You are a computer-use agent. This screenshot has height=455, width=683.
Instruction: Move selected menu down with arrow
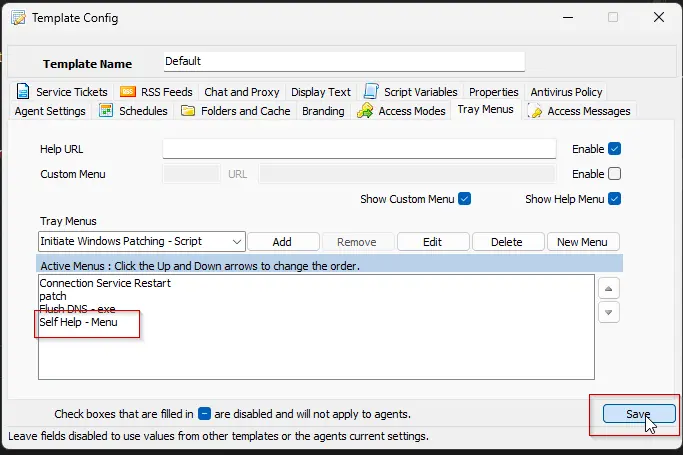point(609,312)
